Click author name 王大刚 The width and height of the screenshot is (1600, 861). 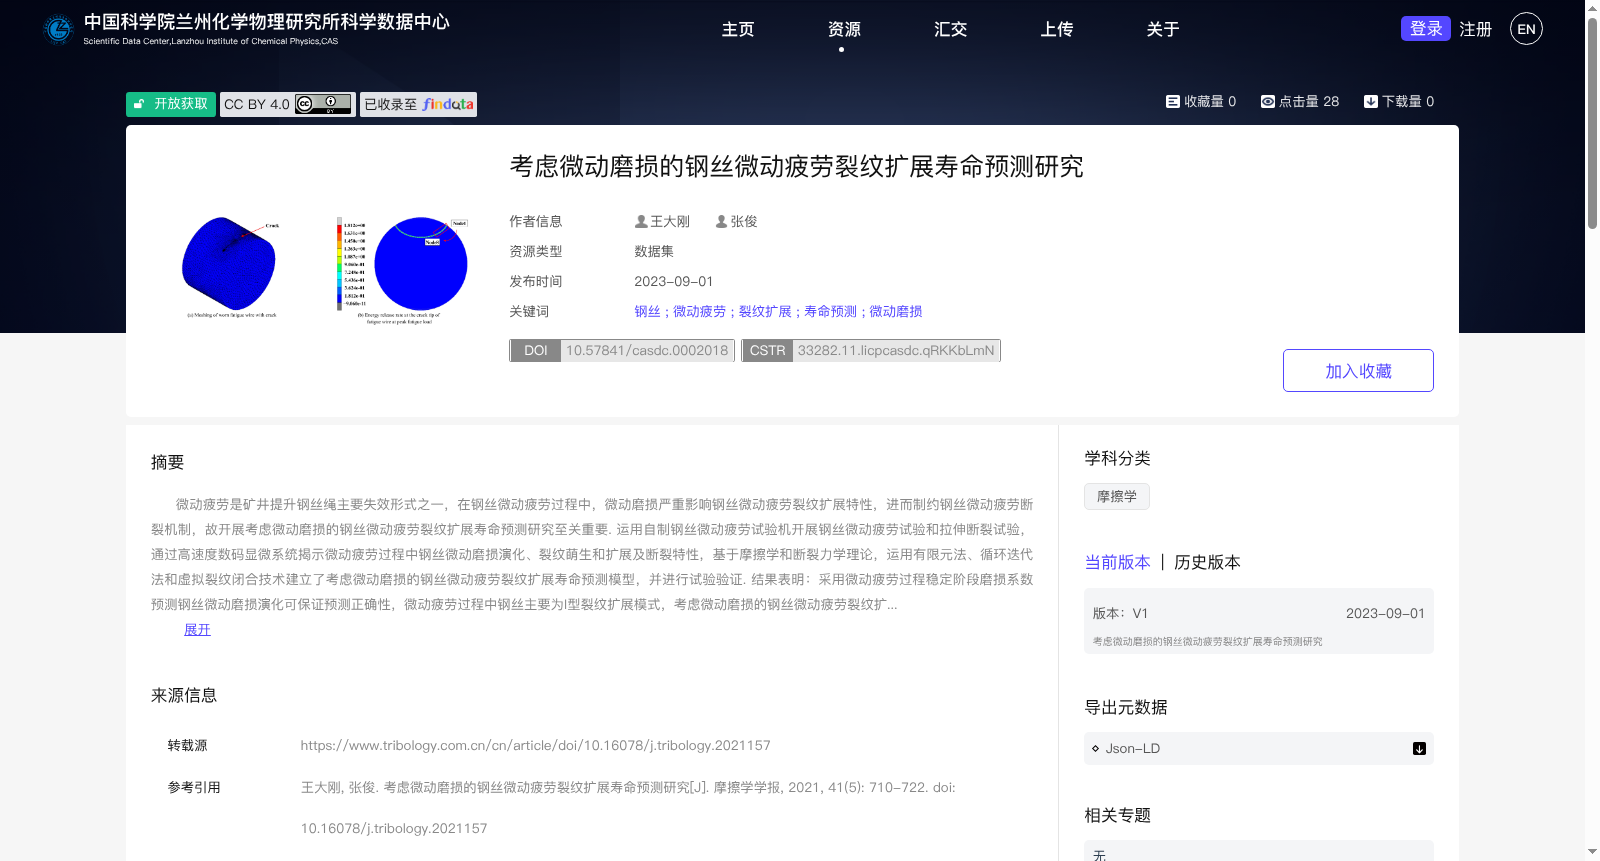coord(670,222)
